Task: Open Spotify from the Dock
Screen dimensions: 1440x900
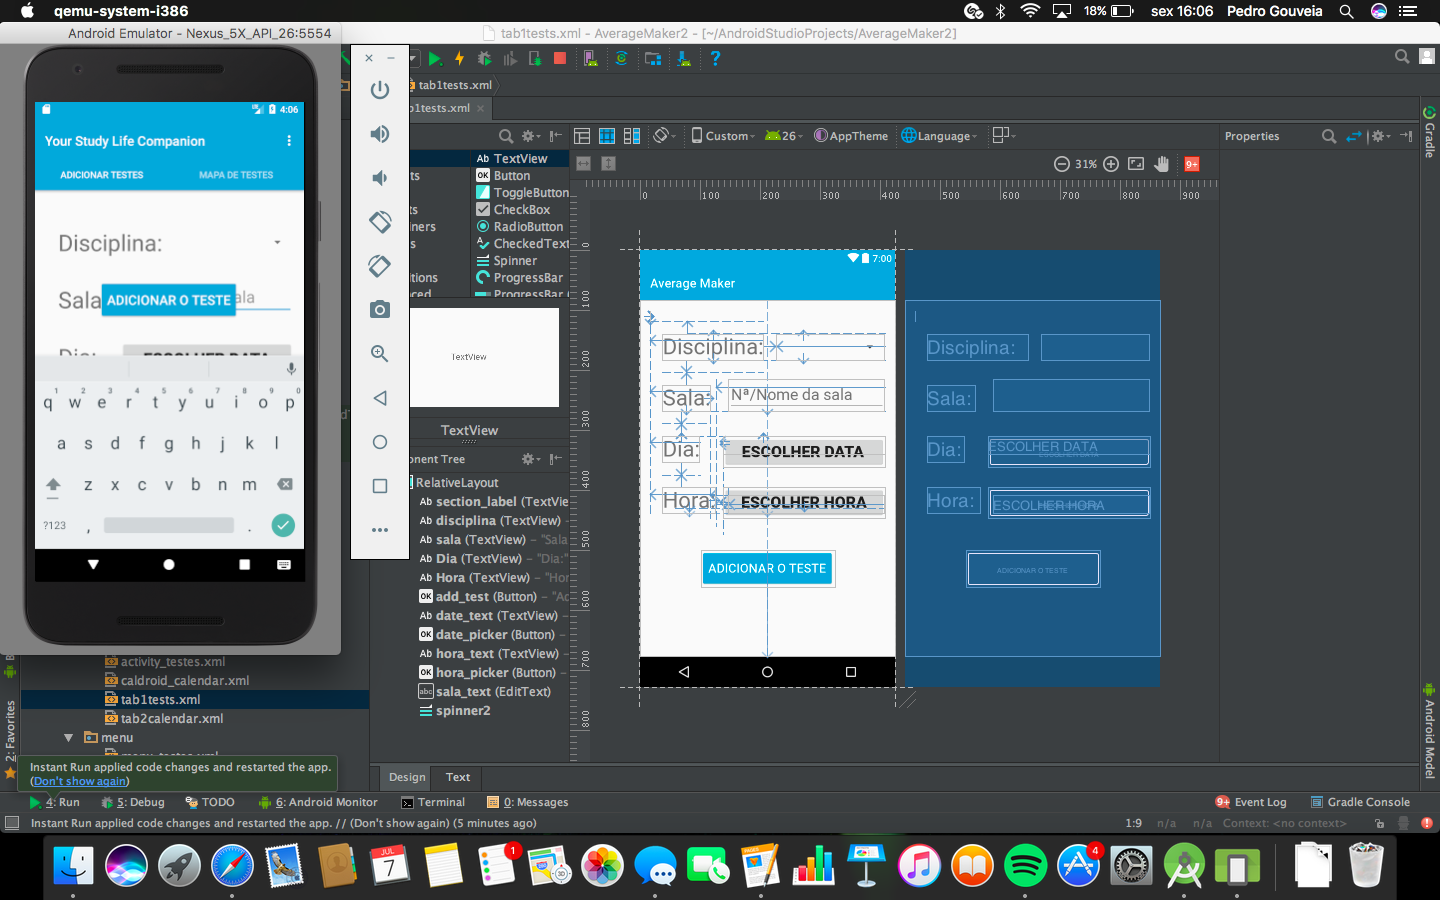Action: (x=1025, y=865)
